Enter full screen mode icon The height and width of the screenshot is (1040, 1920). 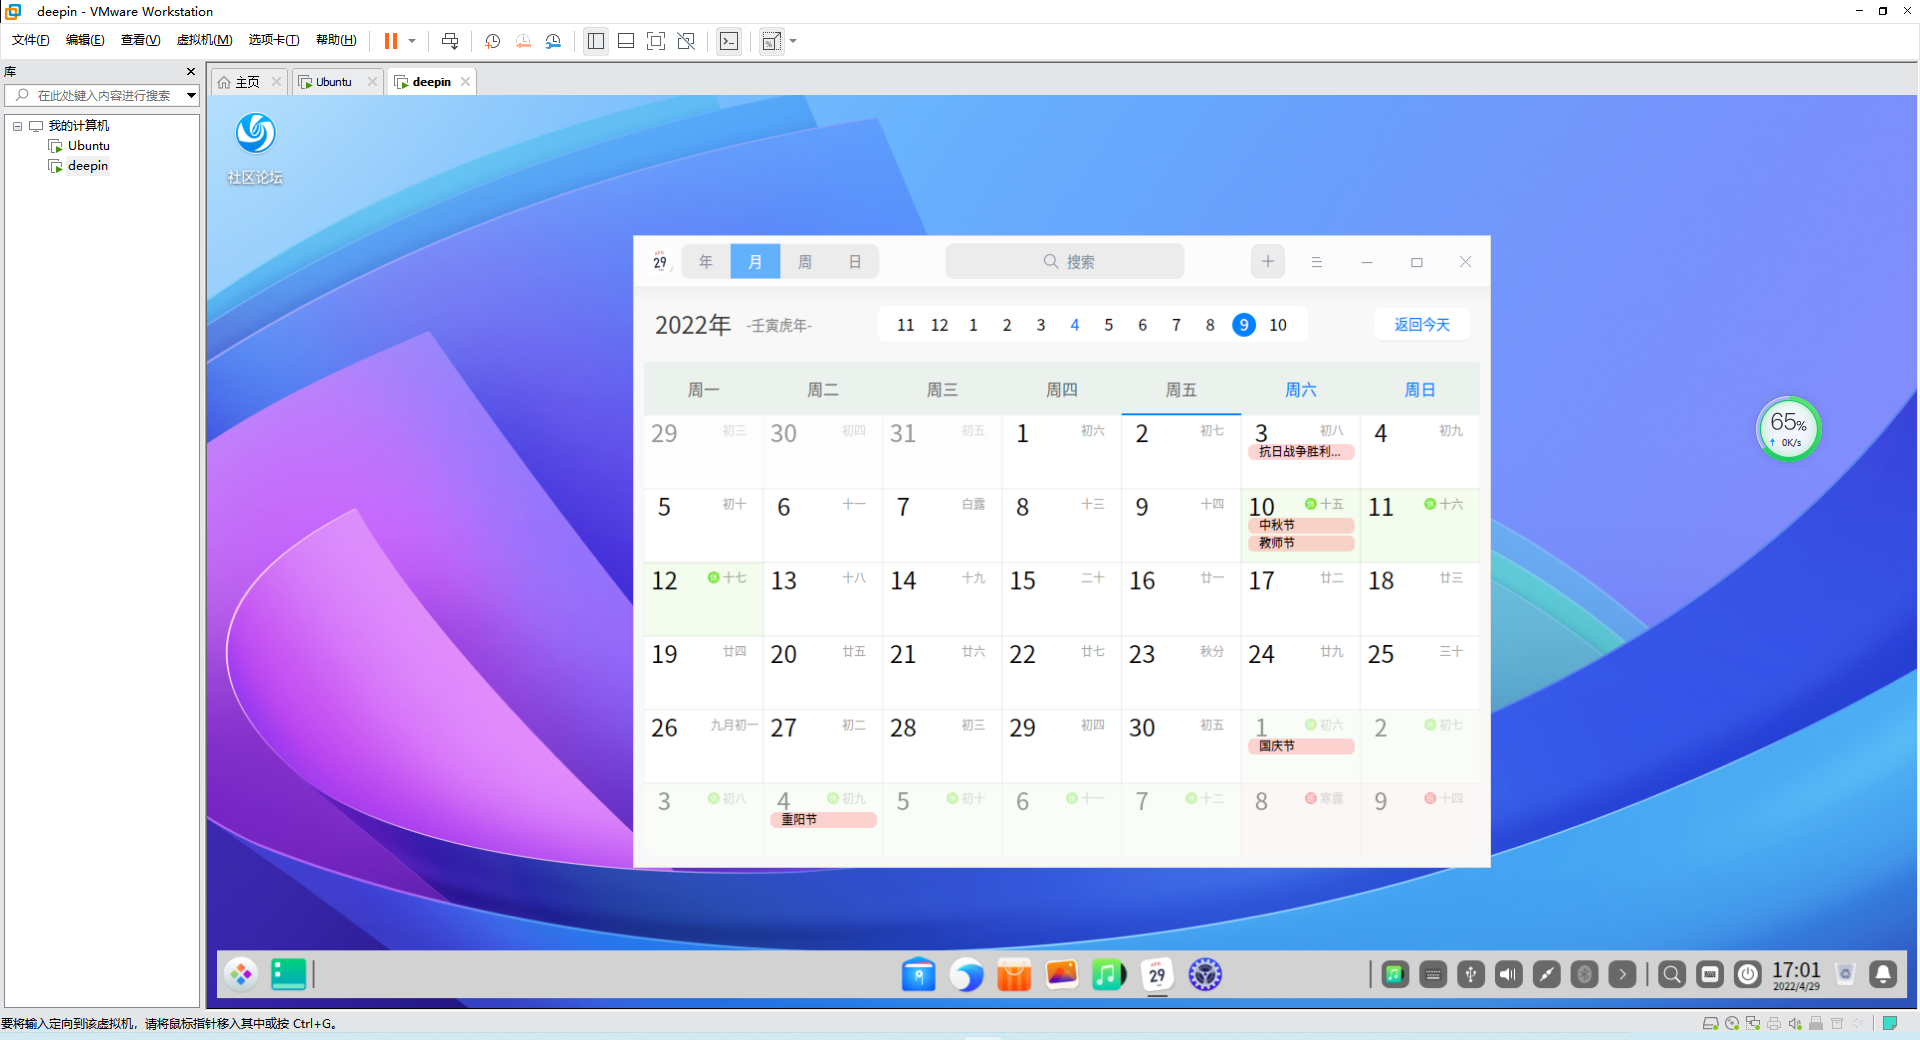[656, 41]
